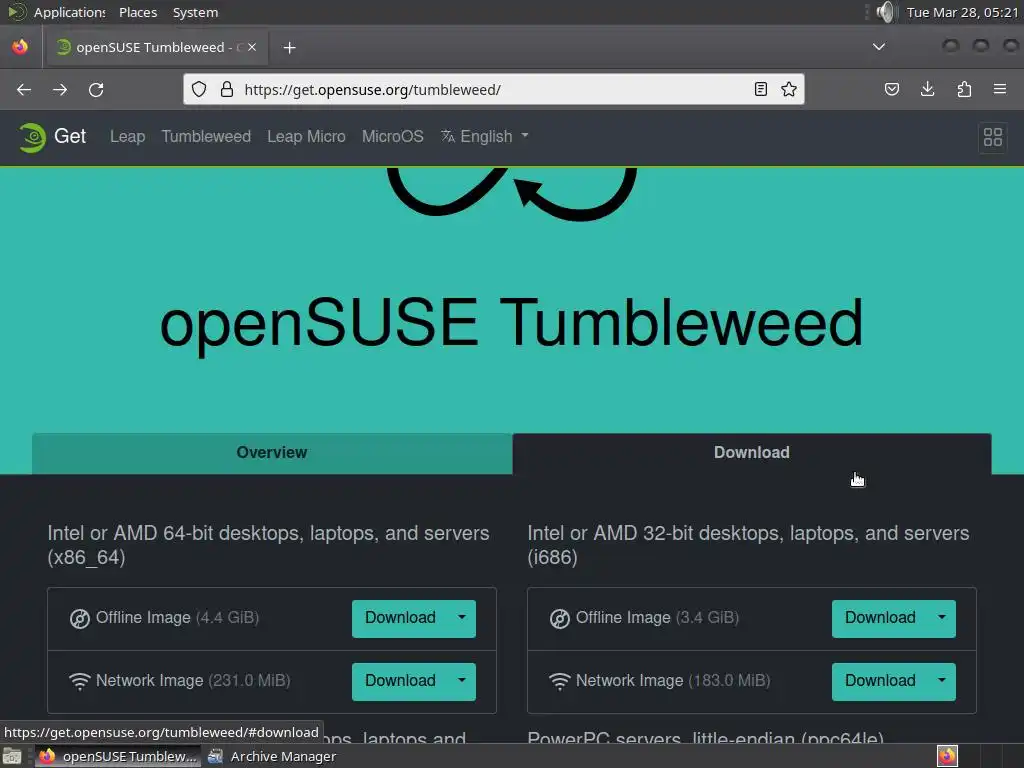Open the System menu

[x=195, y=12]
